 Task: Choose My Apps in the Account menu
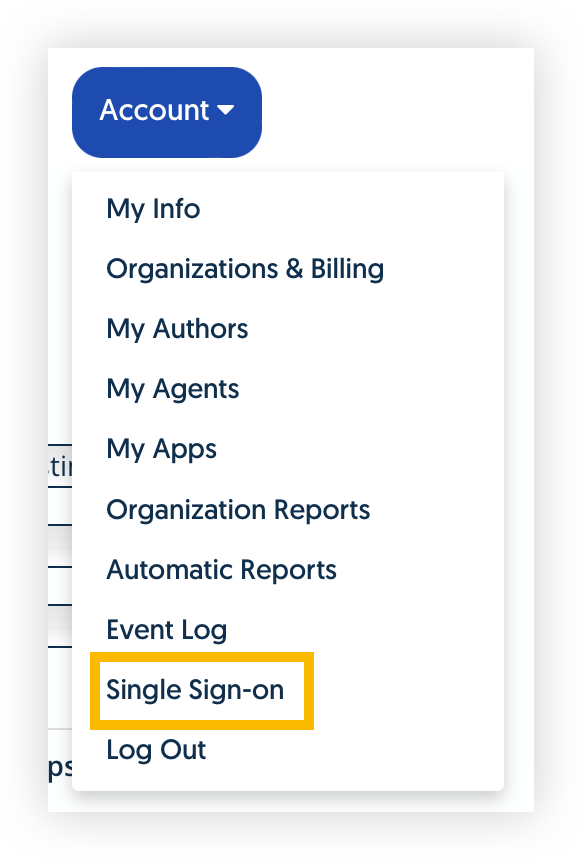point(161,450)
